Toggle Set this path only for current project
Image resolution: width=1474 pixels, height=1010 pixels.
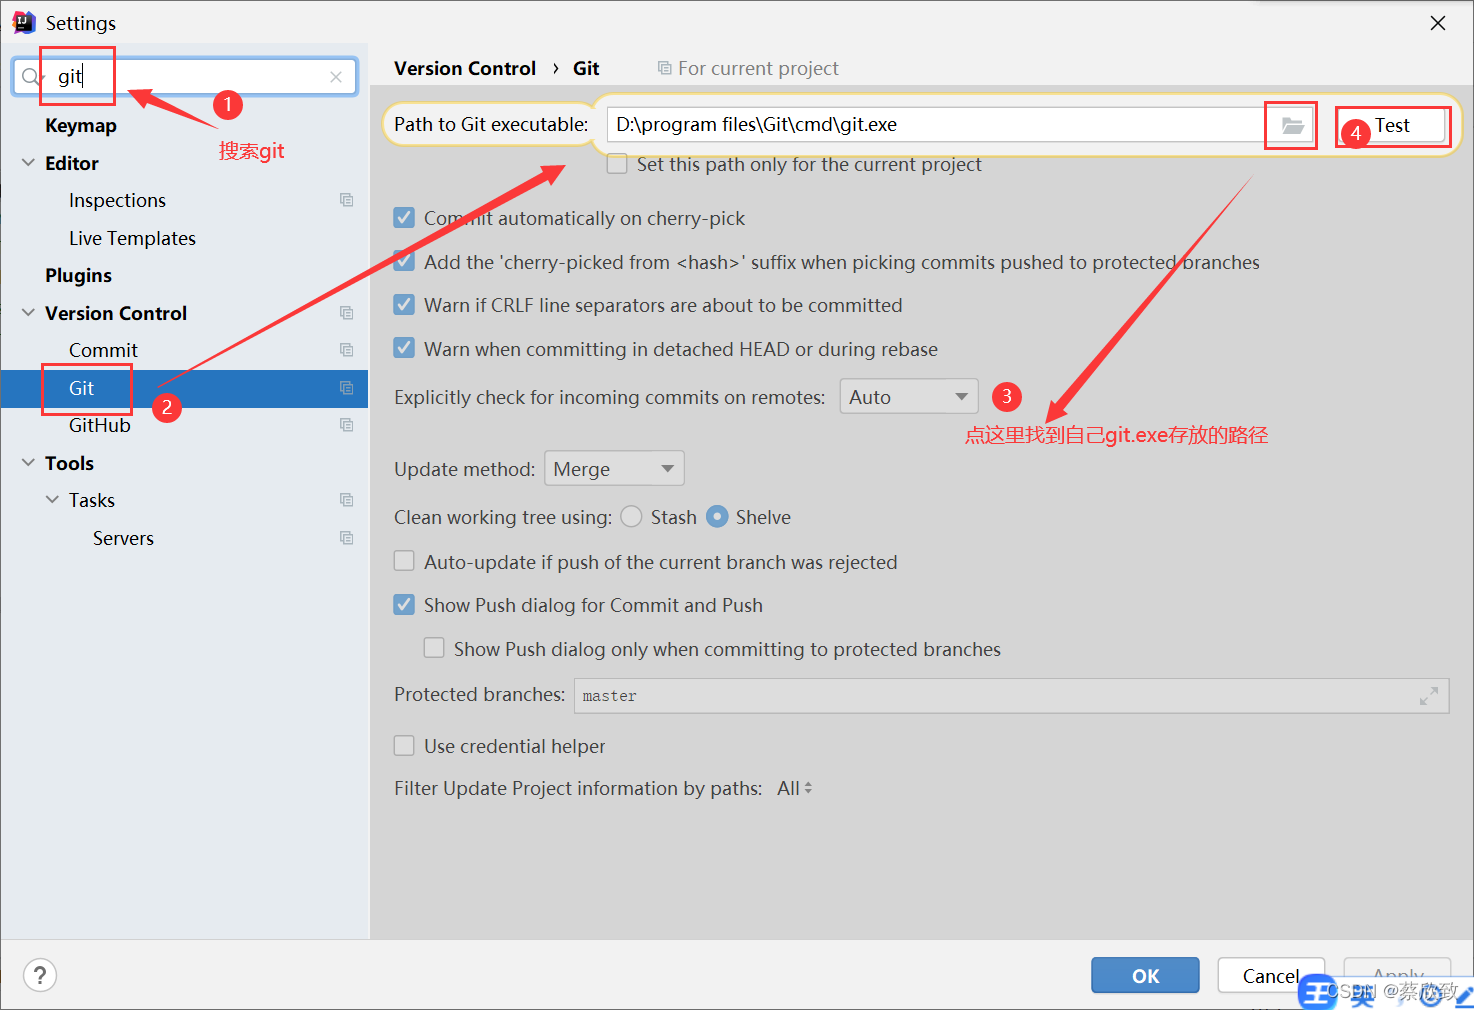617,164
